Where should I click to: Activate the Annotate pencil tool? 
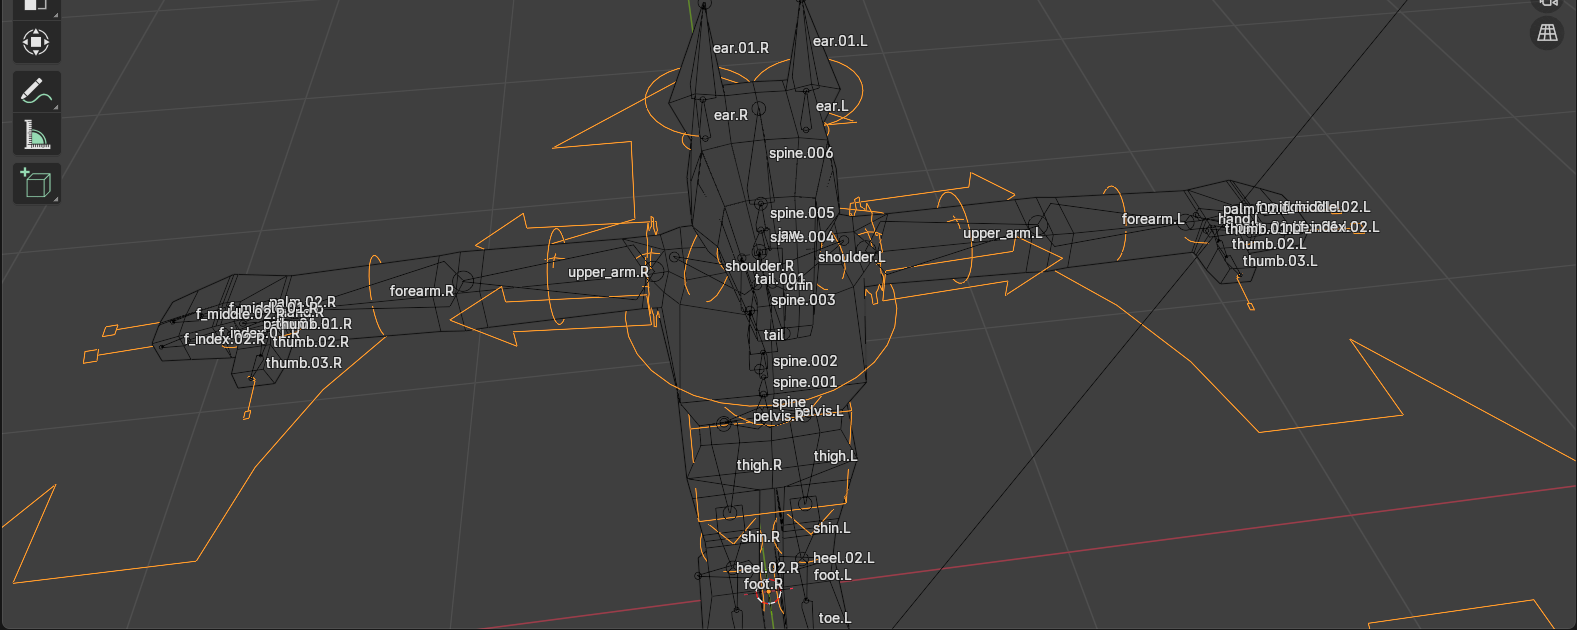36,91
